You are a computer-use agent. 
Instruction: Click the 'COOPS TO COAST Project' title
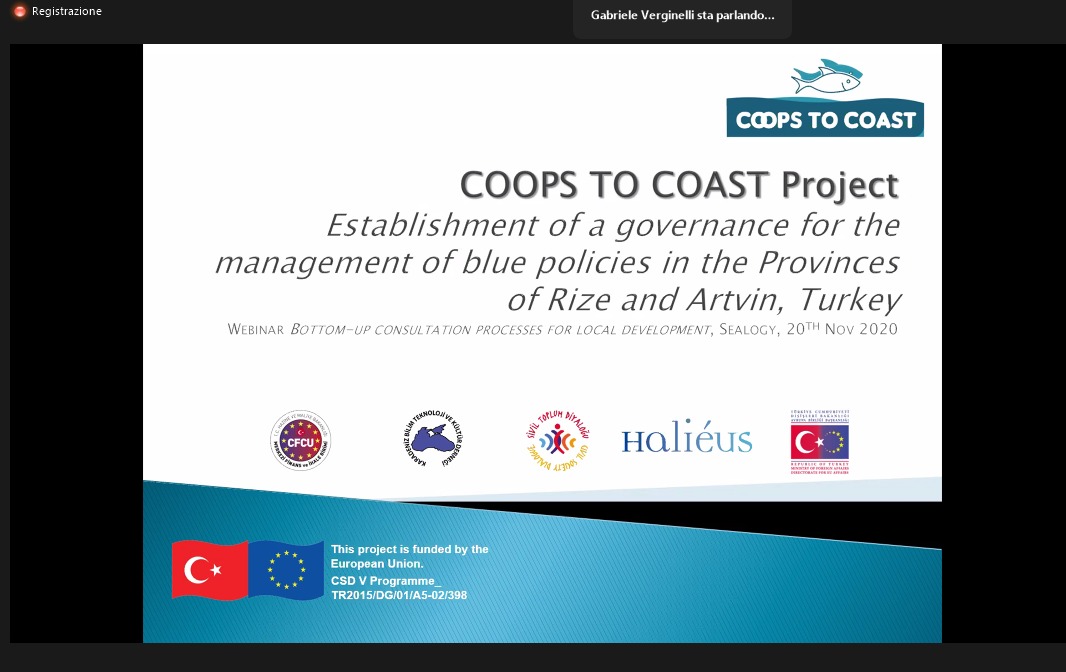[679, 185]
